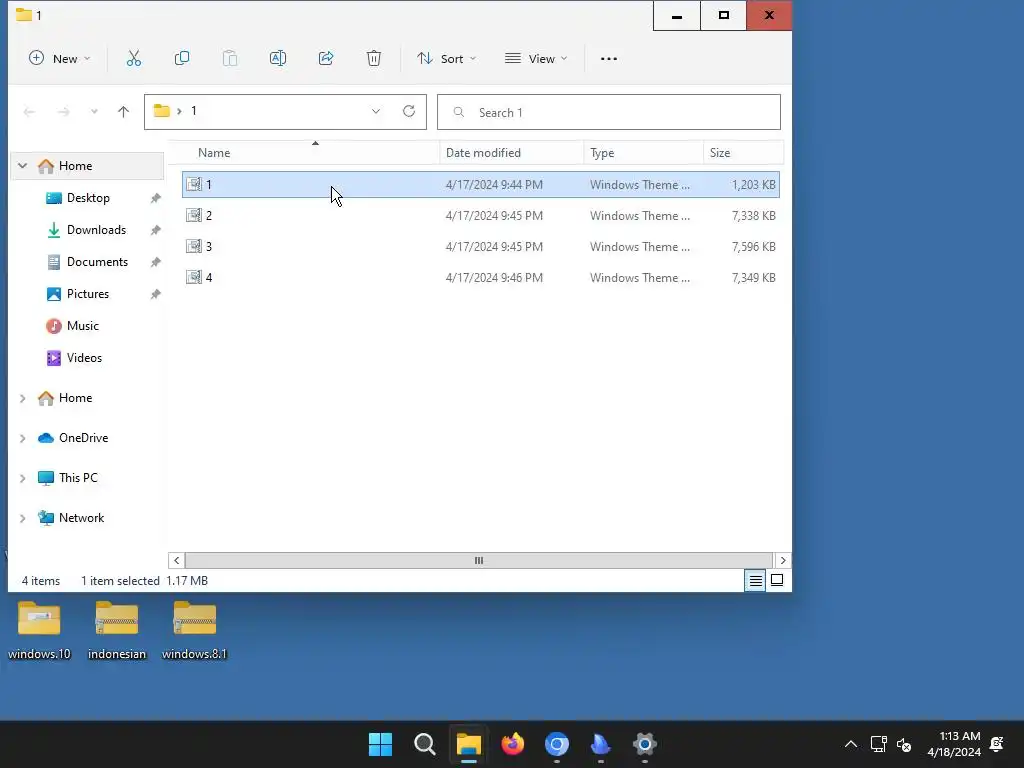This screenshot has width=1024, height=768.
Task: Select Documents in navigation pane
Action: pos(97,262)
